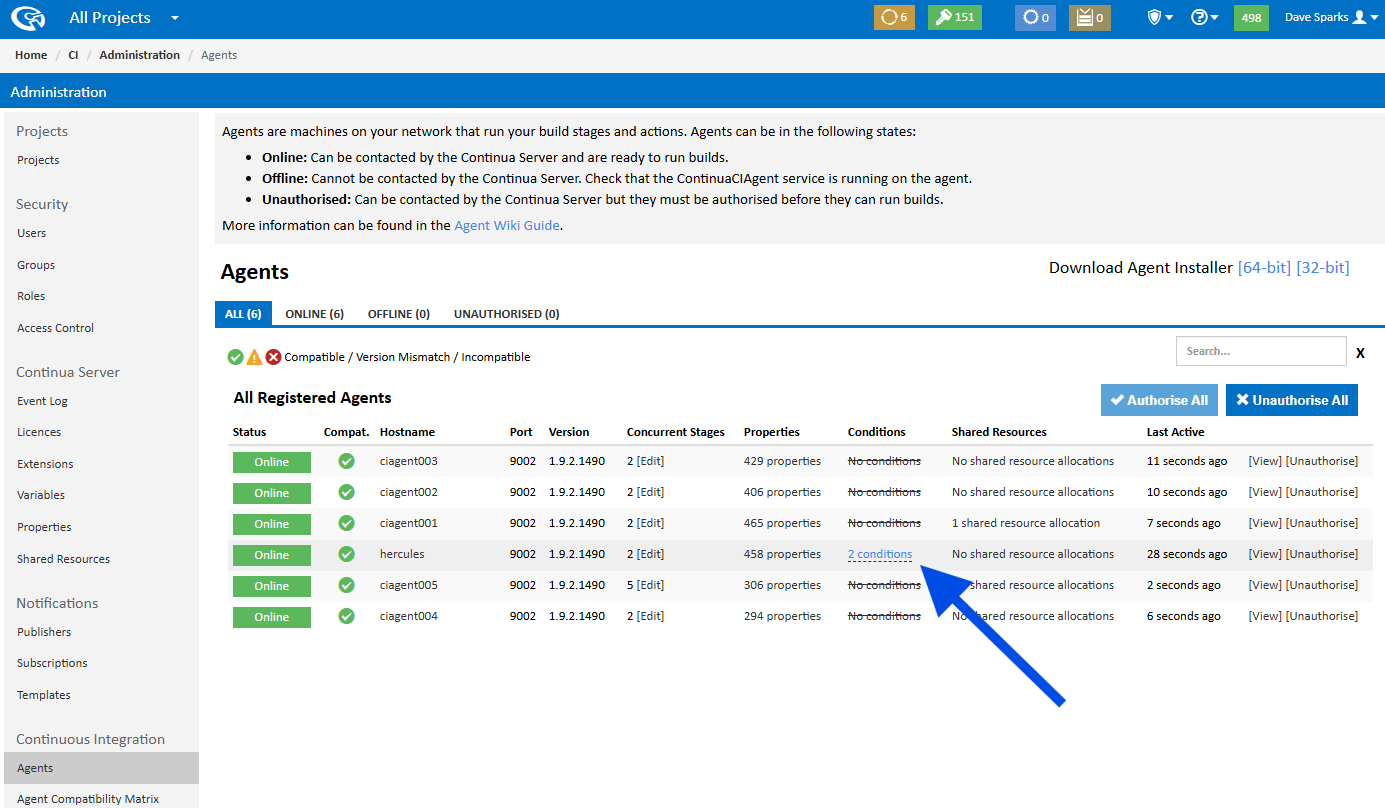Open Licences in the sidebar

(39, 432)
